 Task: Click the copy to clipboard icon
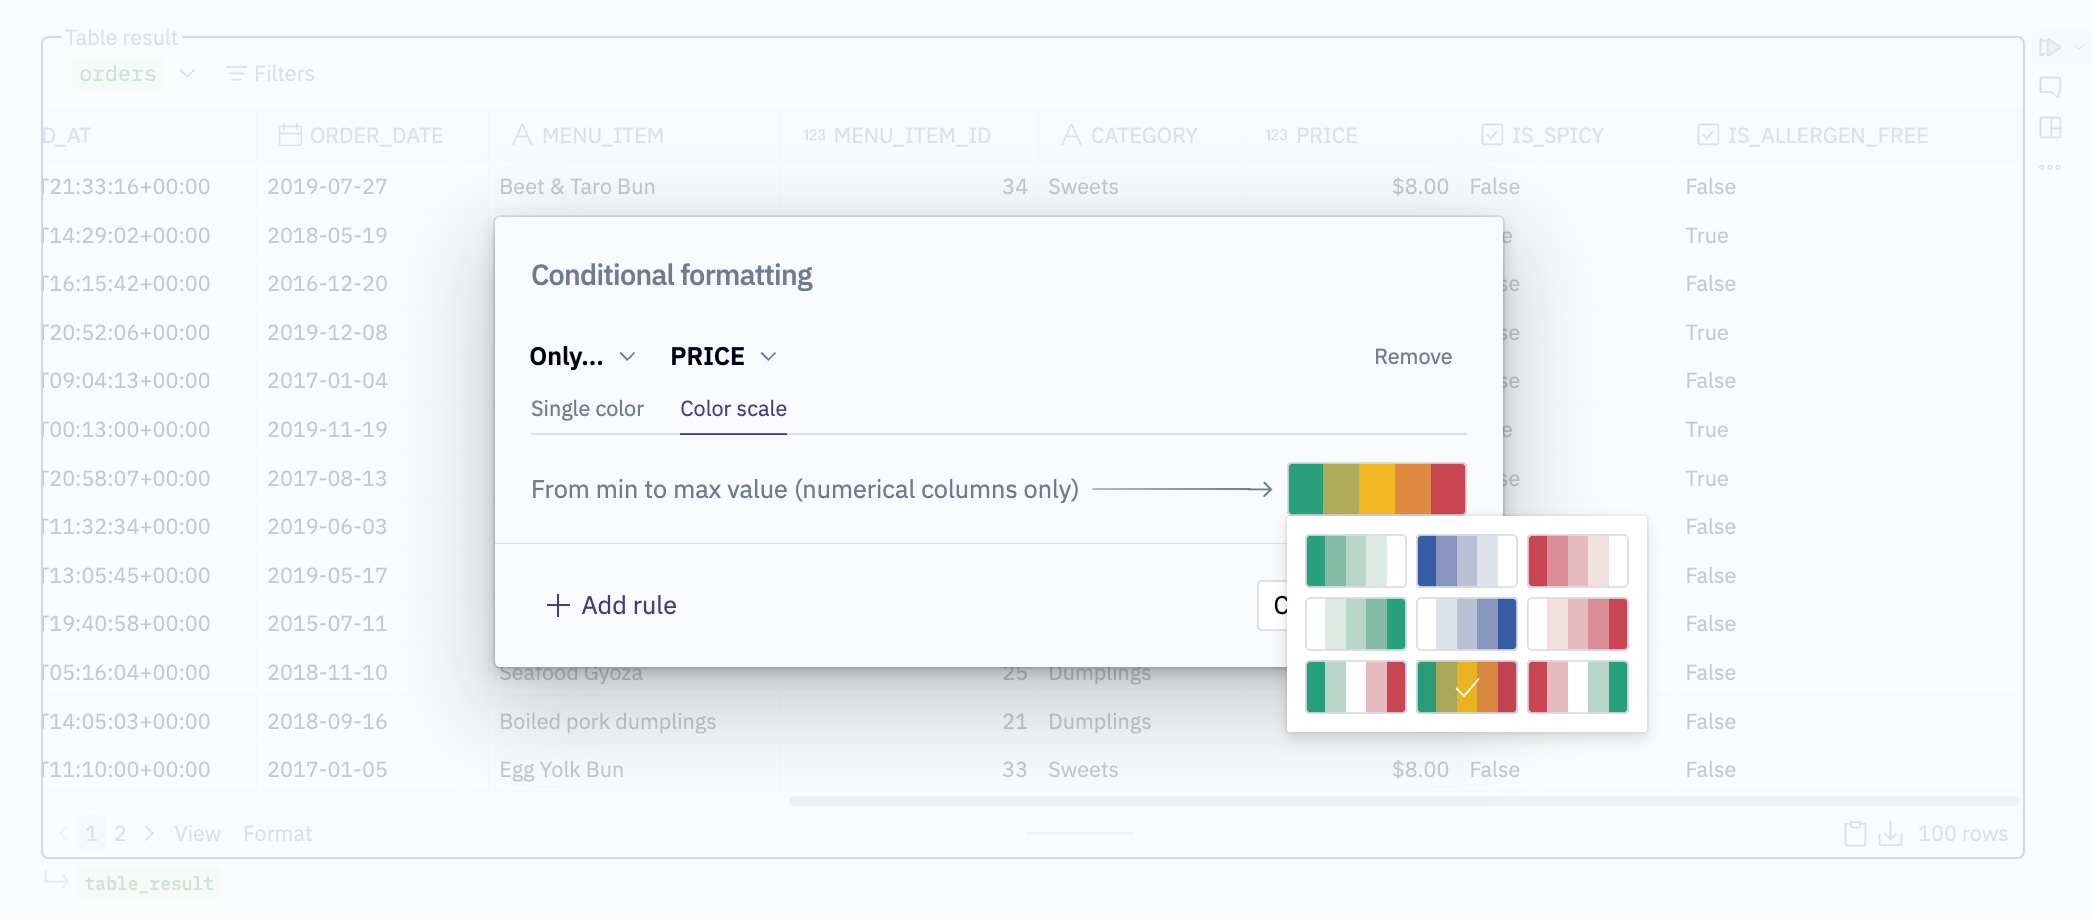(x=1855, y=834)
